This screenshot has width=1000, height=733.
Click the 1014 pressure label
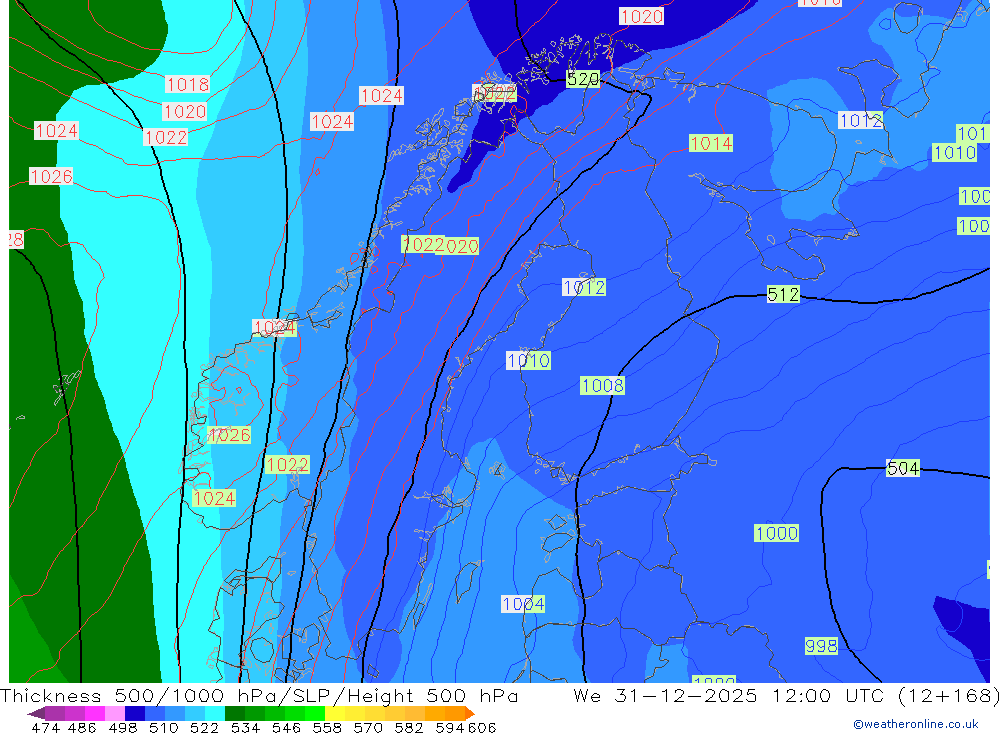point(711,143)
